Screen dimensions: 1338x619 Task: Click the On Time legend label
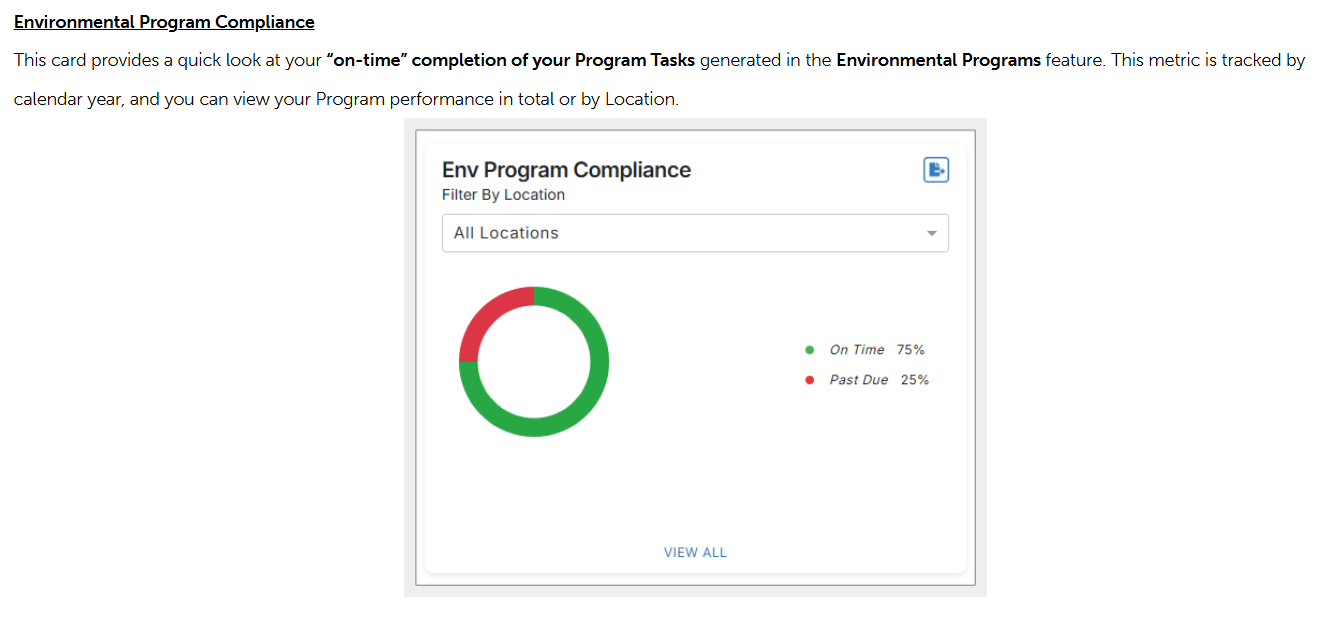(857, 350)
